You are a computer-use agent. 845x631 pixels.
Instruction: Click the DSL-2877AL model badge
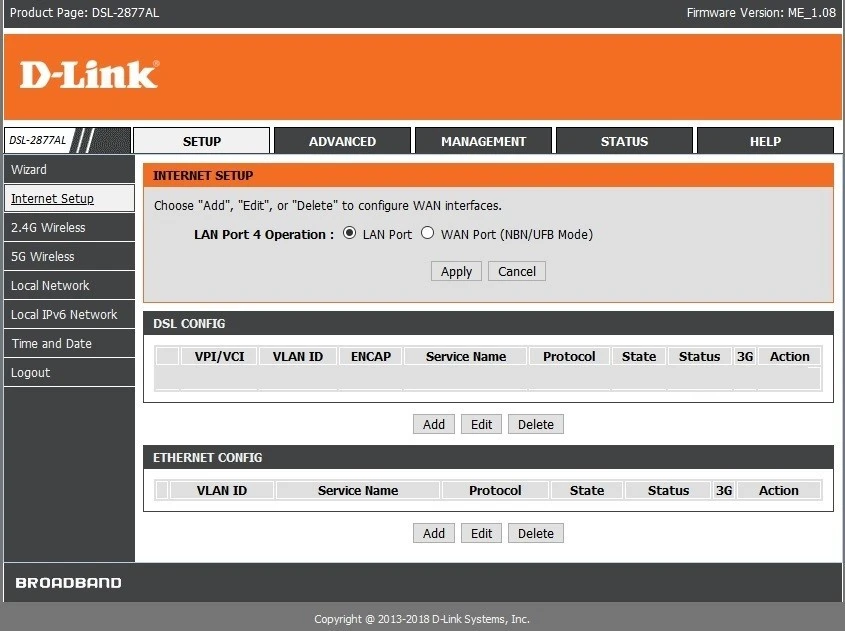38,140
